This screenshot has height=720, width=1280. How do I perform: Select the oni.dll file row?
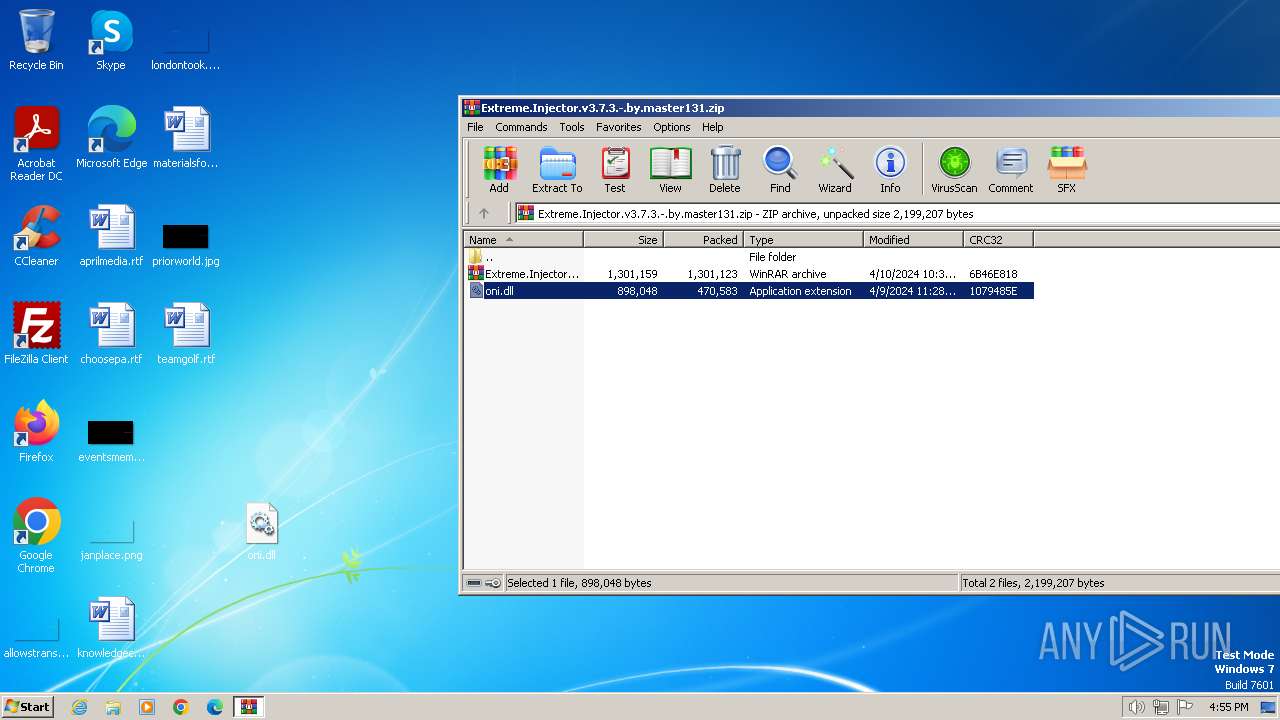pyautogui.click(x=749, y=291)
